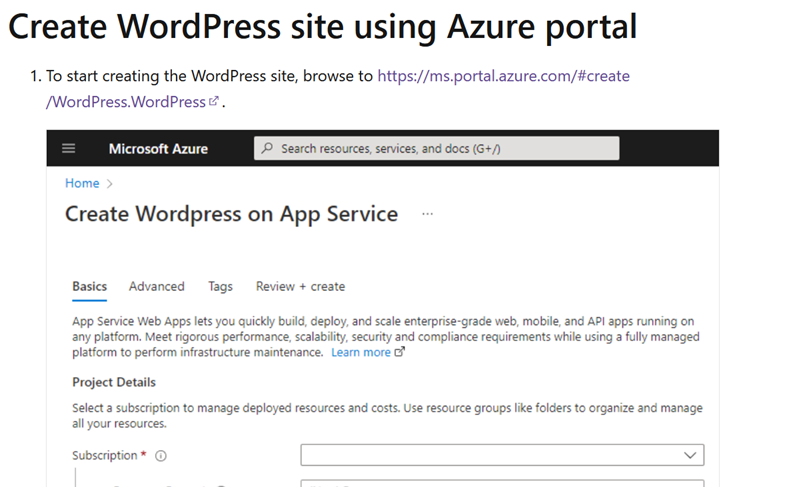The width and height of the screenshot is (785, 487).
Task: Open the Learn more link
Action: [360, 352]
